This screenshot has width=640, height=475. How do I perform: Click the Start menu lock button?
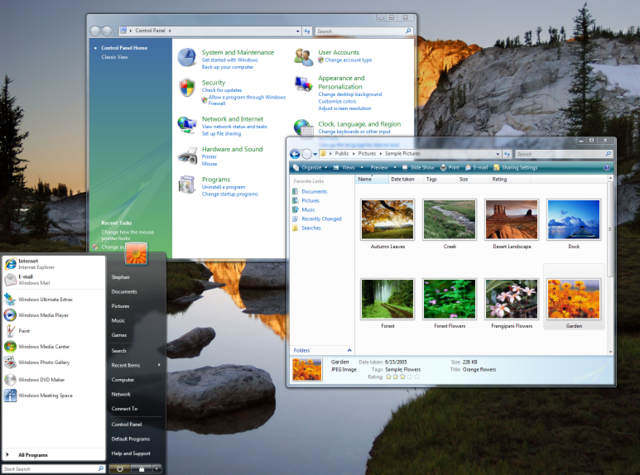click(141, 469)
